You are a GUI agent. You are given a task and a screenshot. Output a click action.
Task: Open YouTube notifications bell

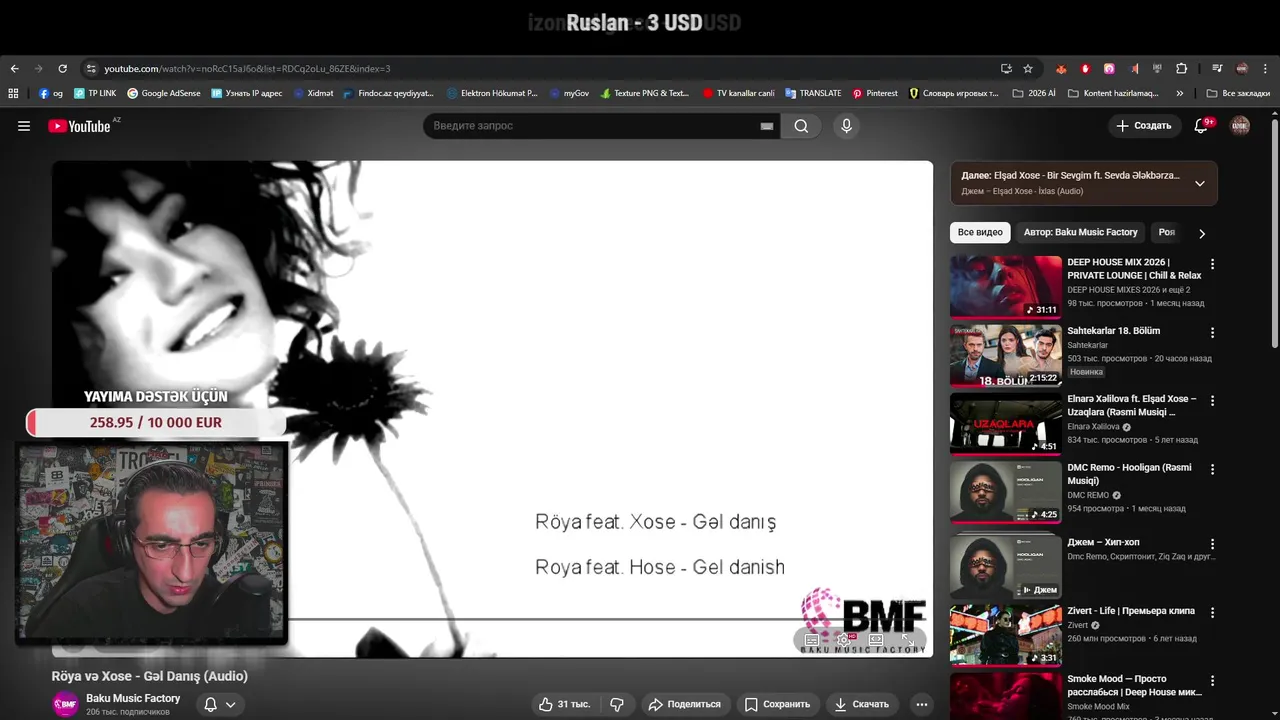[1202, 126]
